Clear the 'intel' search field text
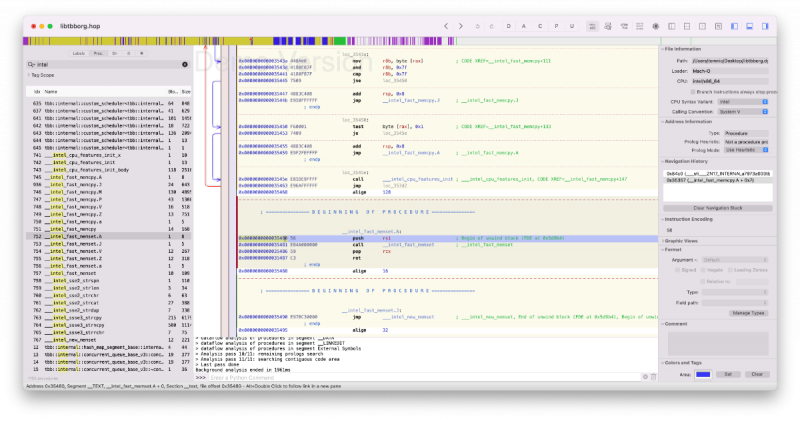The width and height of the screenshot is (800, 421). (186, 64)
